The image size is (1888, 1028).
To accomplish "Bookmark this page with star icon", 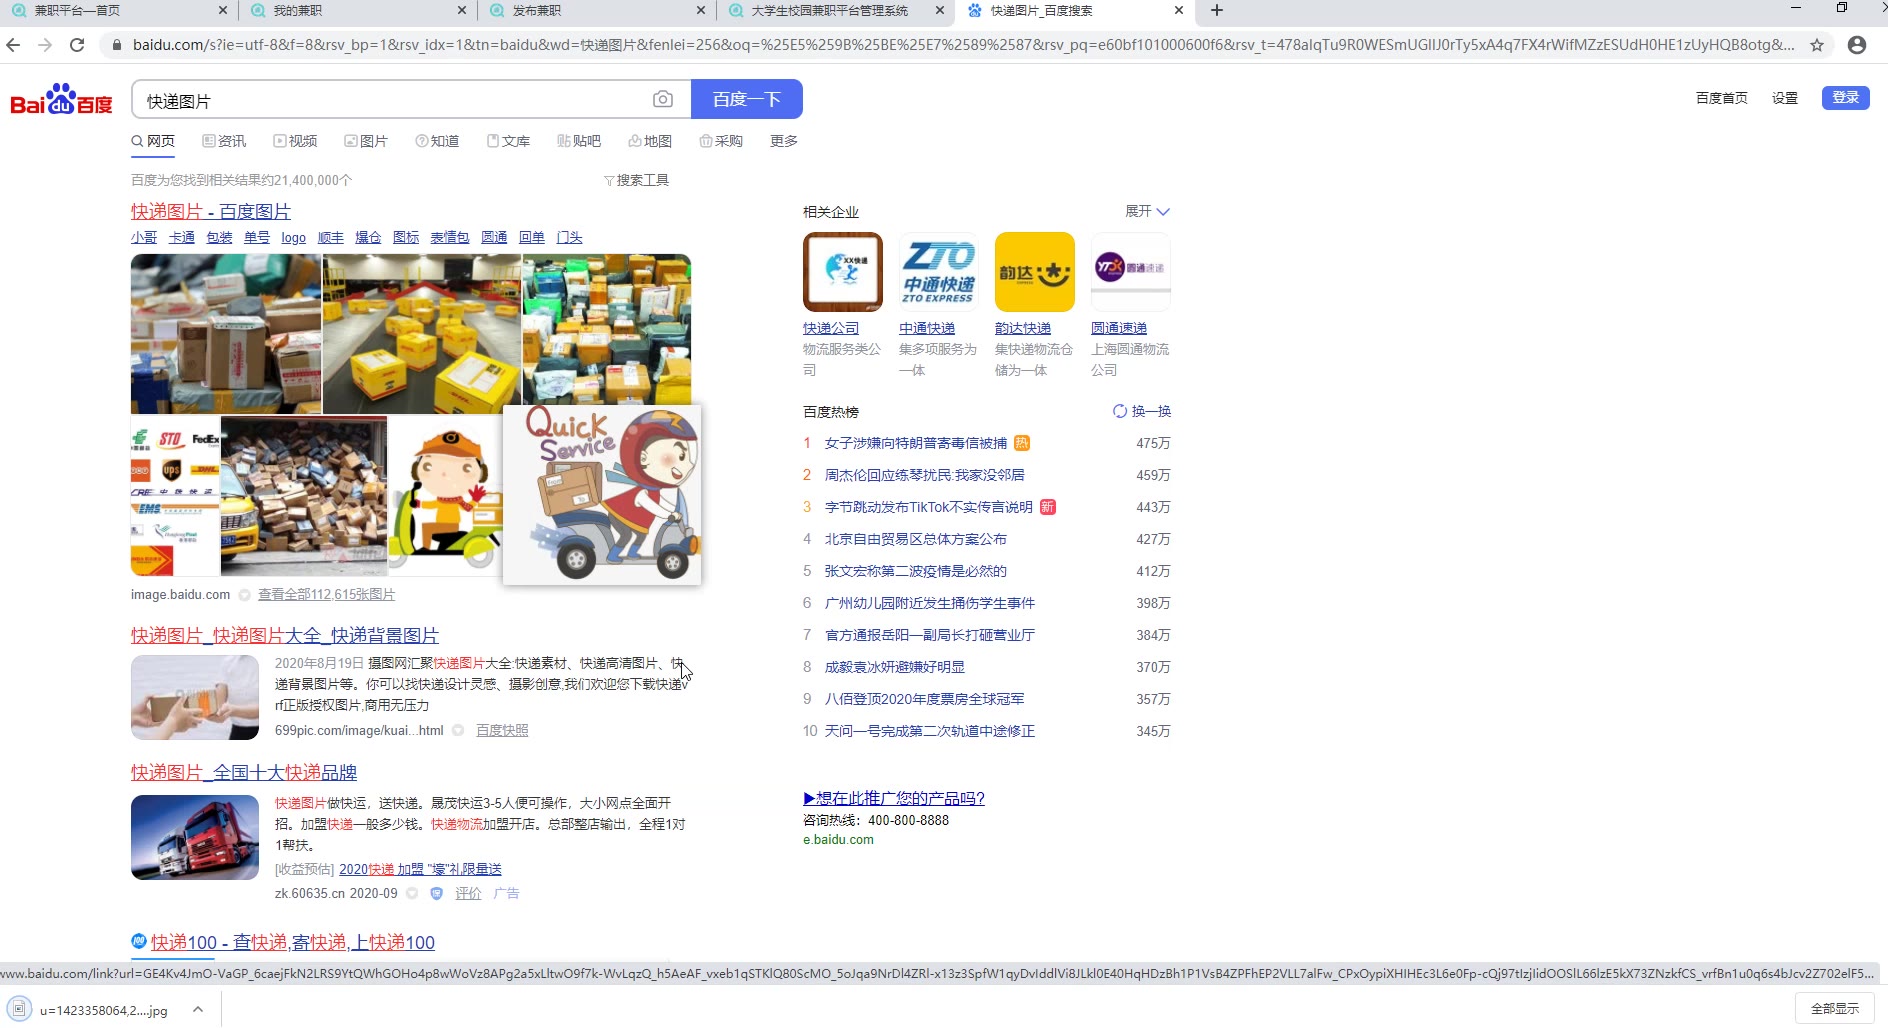I will click(x=1817, y=45).
